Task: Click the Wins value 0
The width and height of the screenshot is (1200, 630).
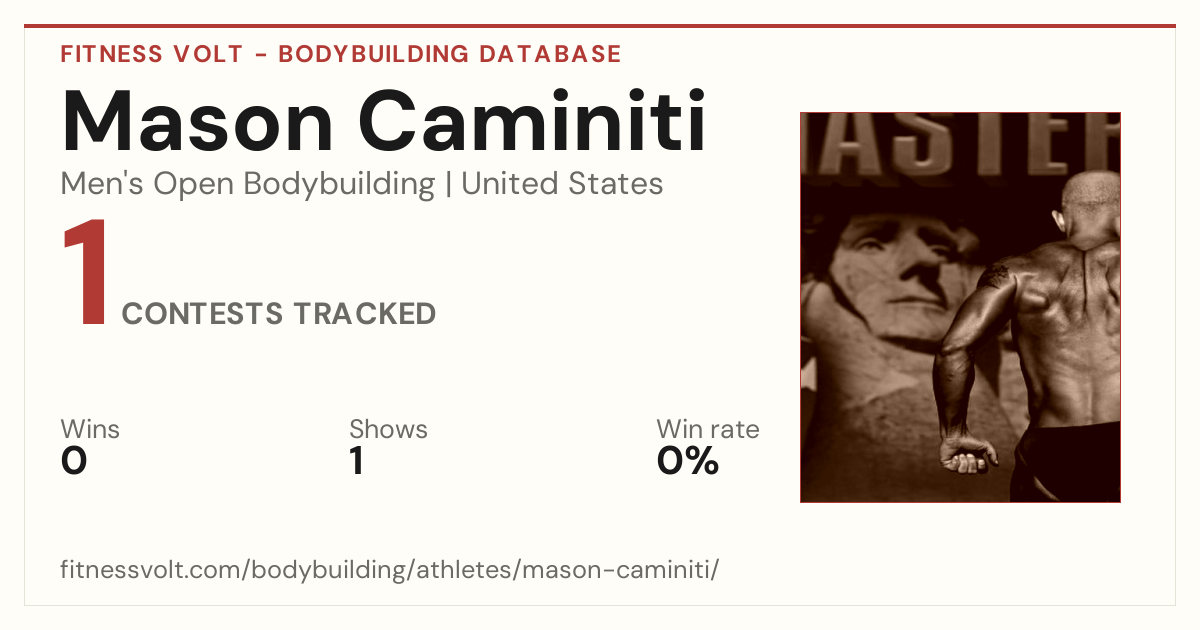Action: (74, 461)
